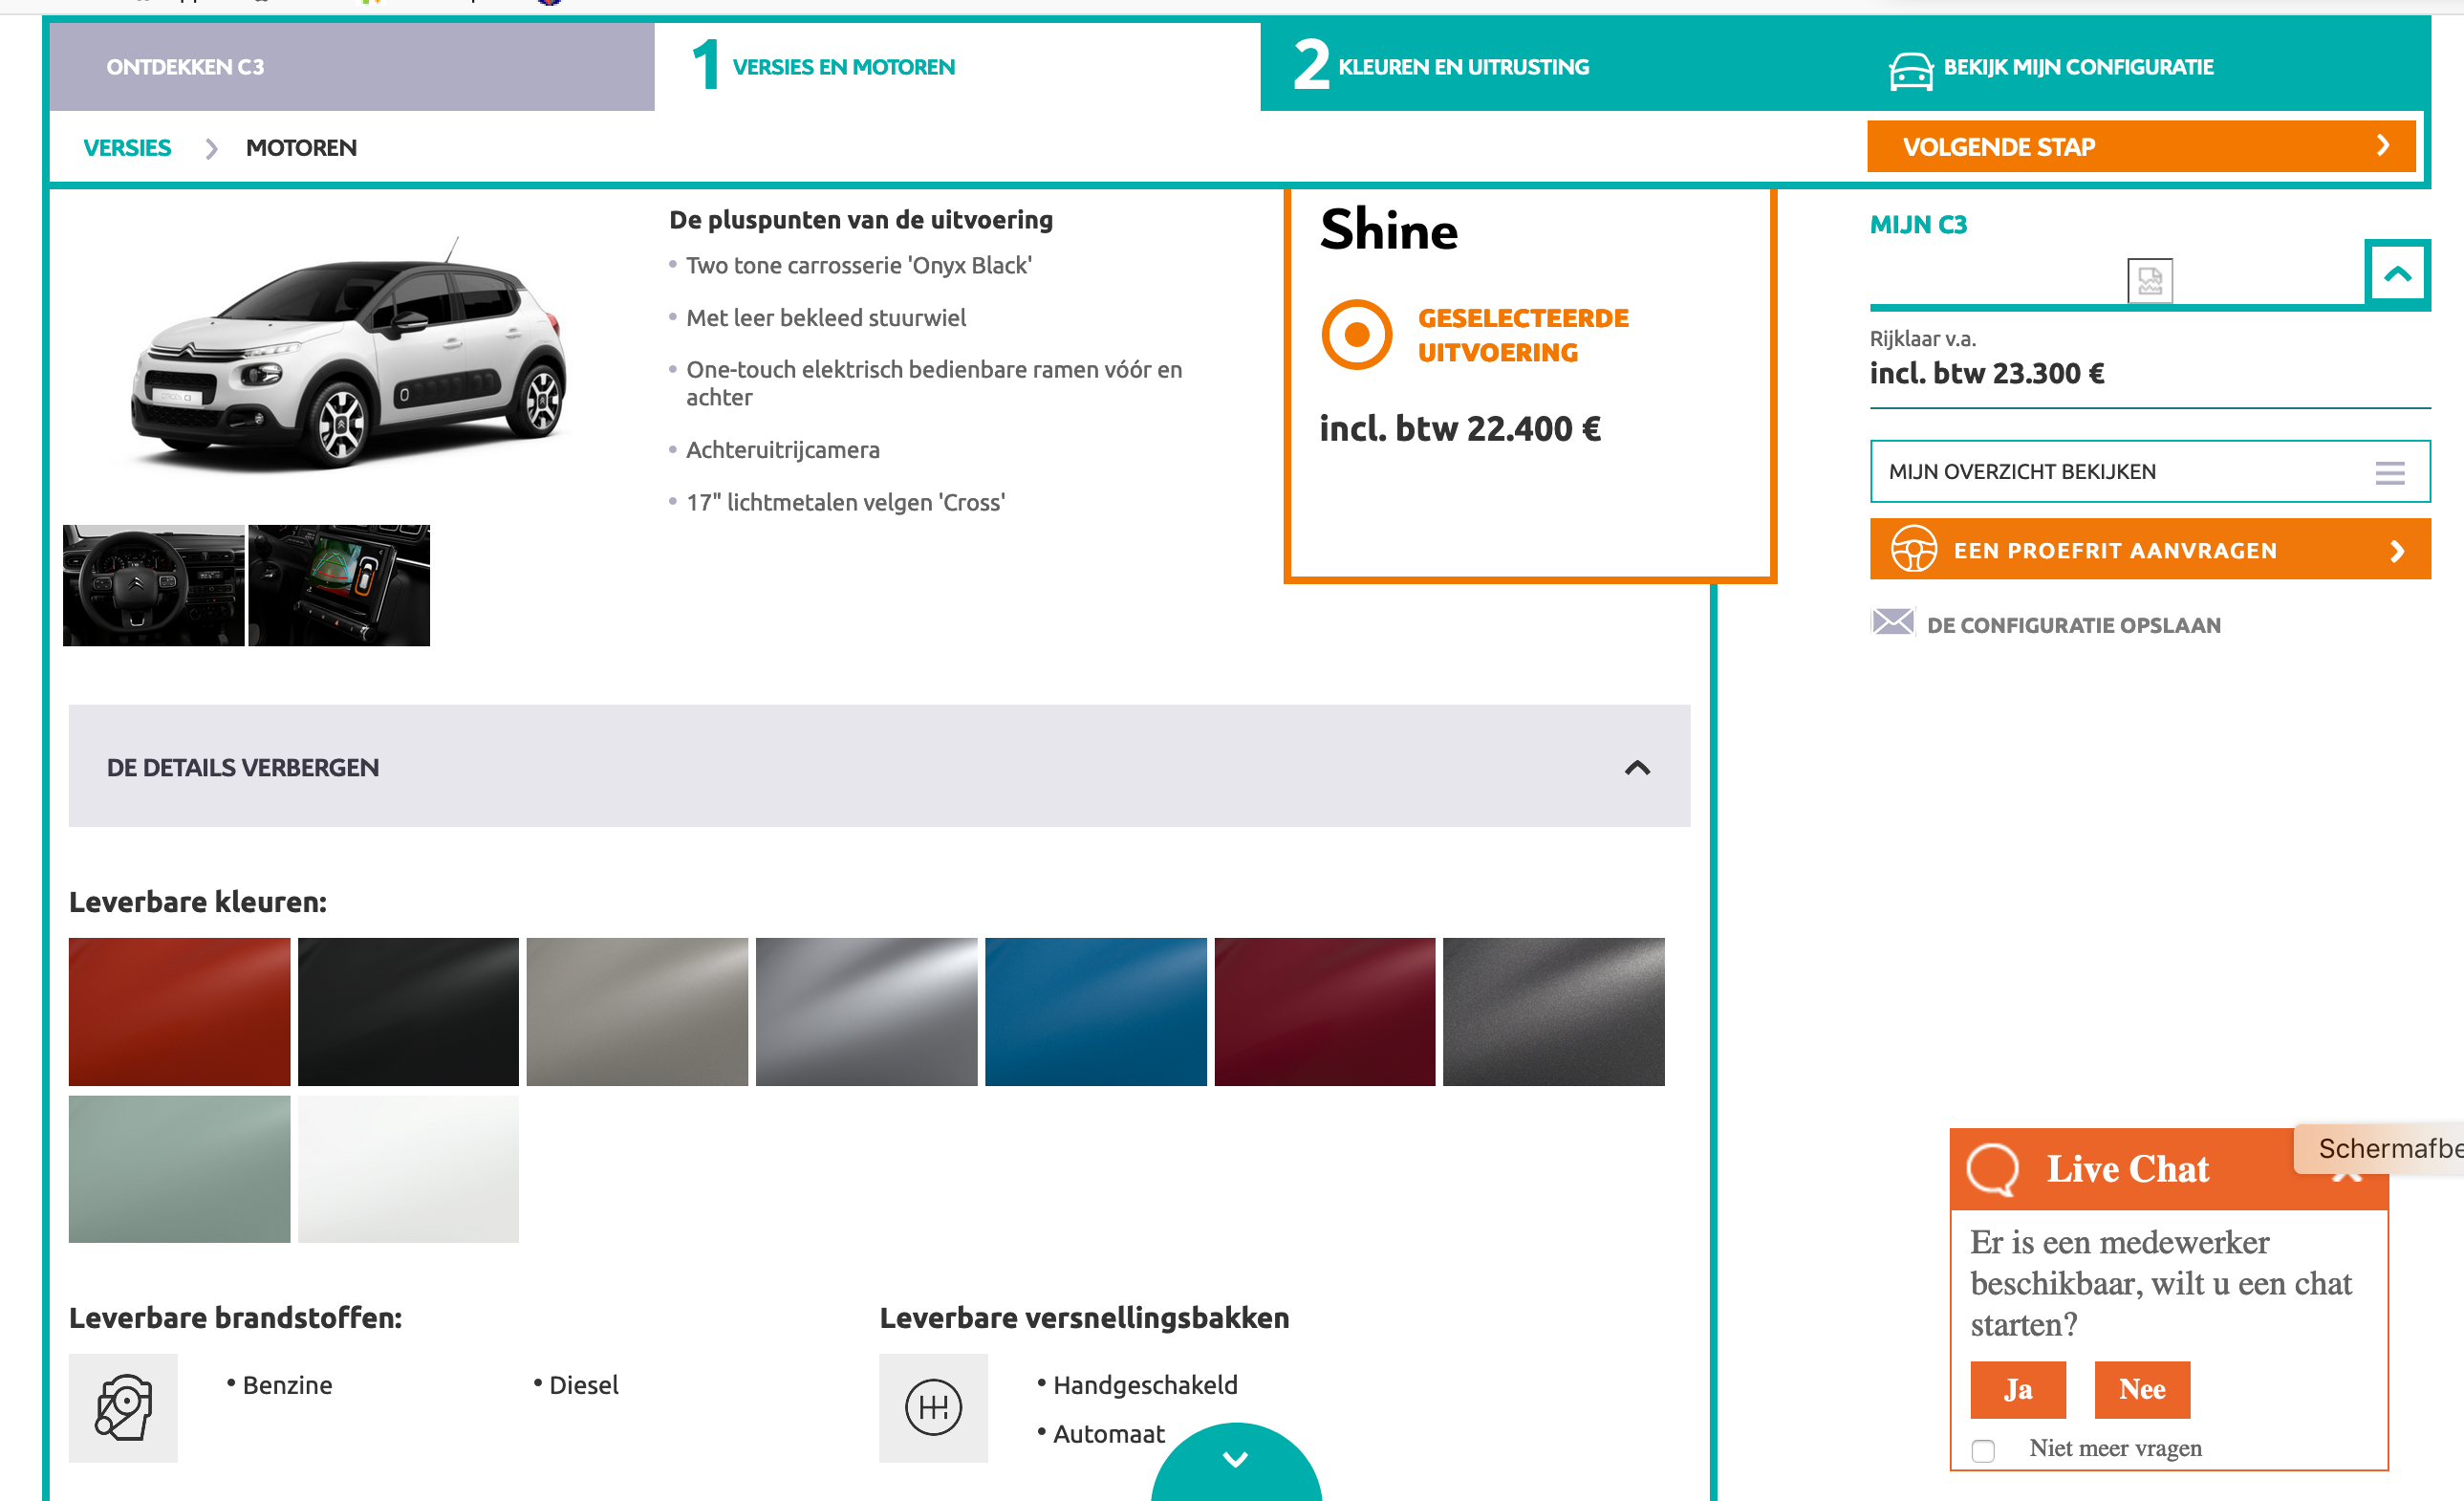Click the steering wheel icon on the proefrit button
This screenshot has width=2464, height=1501.
[x=1916, y=549]
